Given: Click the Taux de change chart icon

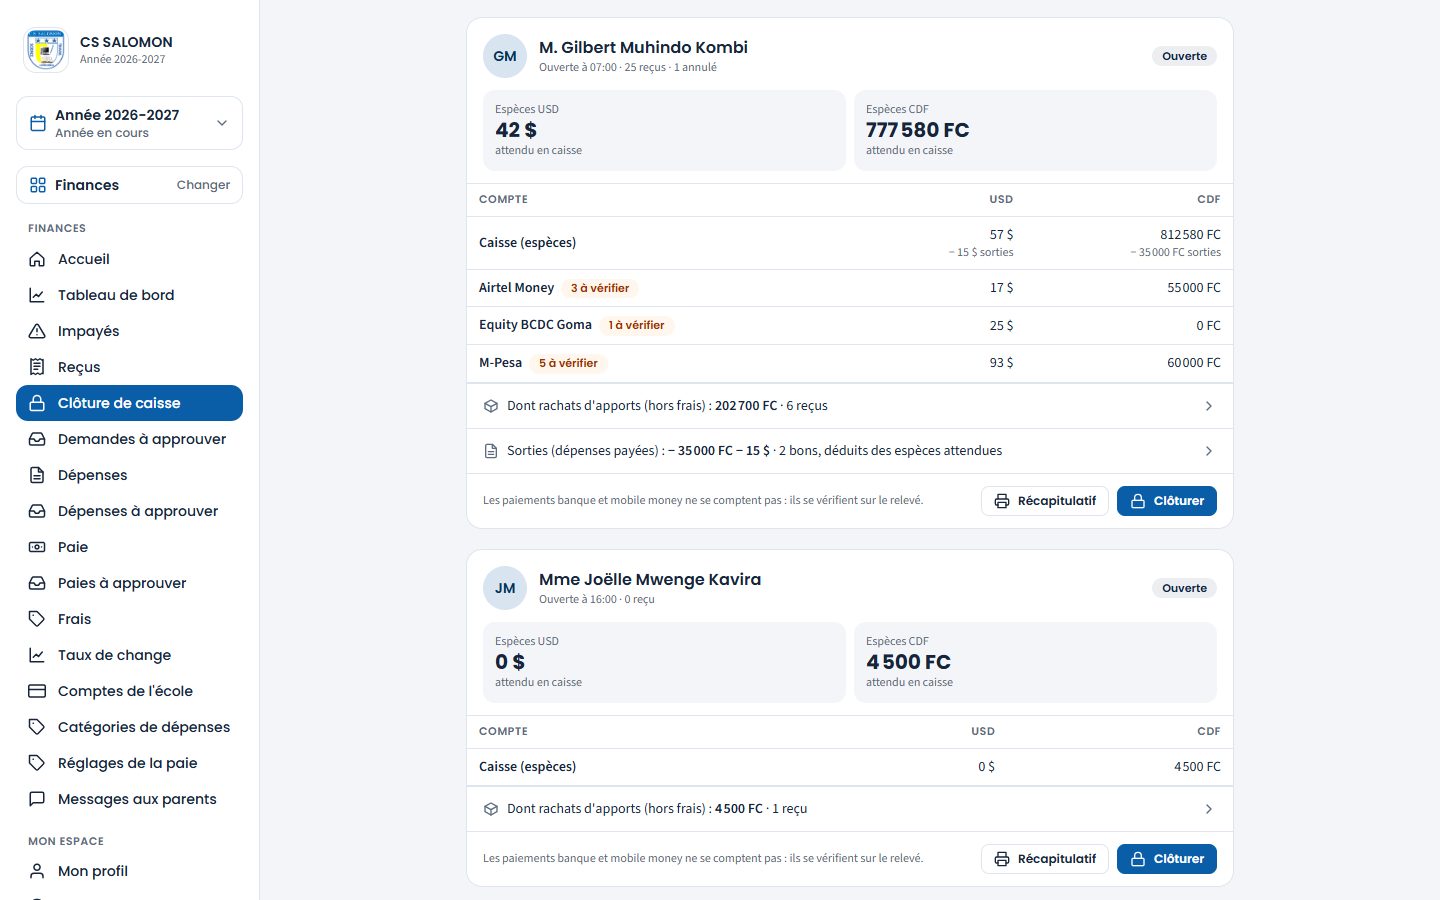Looking at the screenshot, I should (x=37, y=655).
